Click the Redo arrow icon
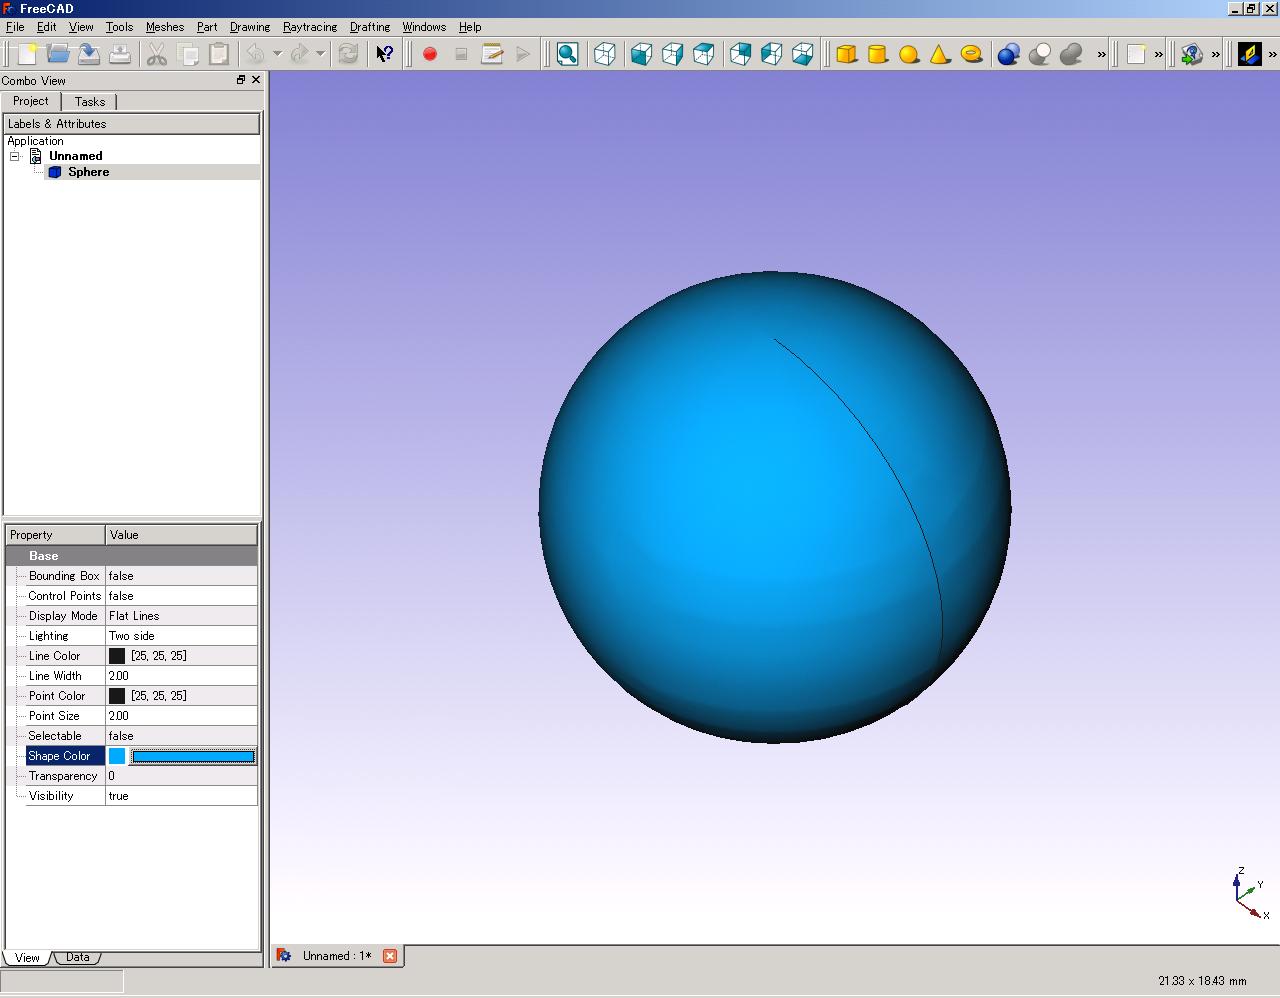The width and height of the screenshot is (1280, 998). click(299, 54)
